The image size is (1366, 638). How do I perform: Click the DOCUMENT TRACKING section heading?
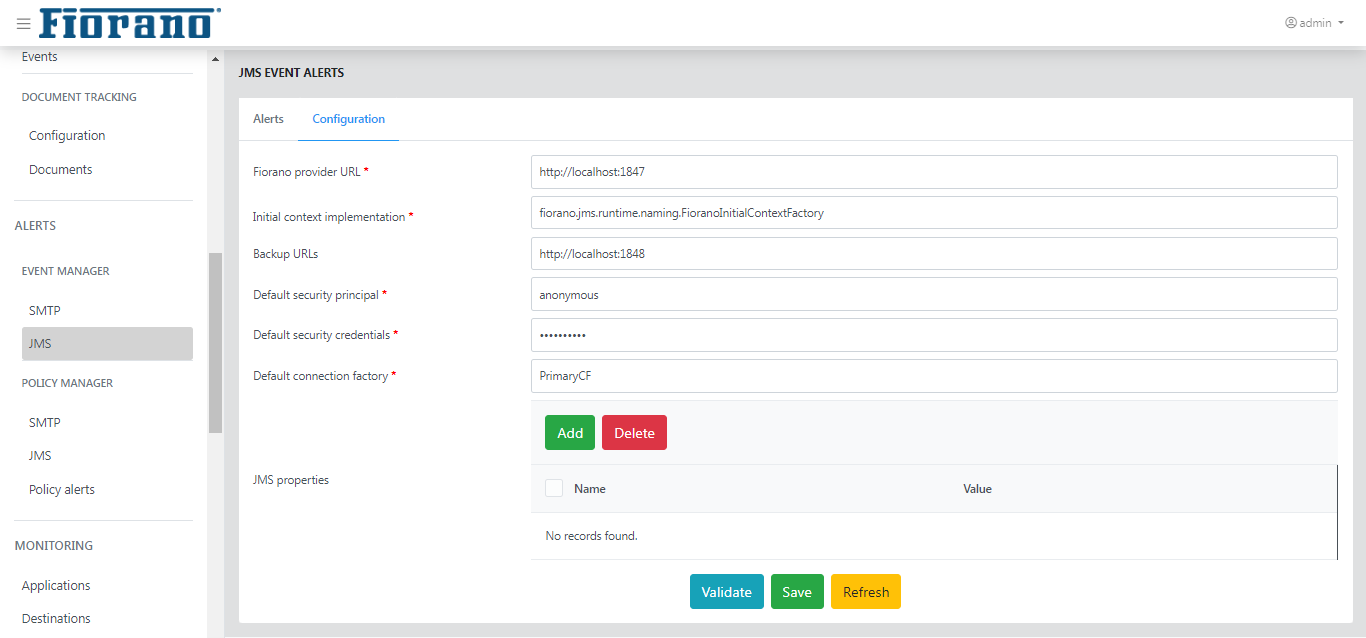tap(79, 98)
